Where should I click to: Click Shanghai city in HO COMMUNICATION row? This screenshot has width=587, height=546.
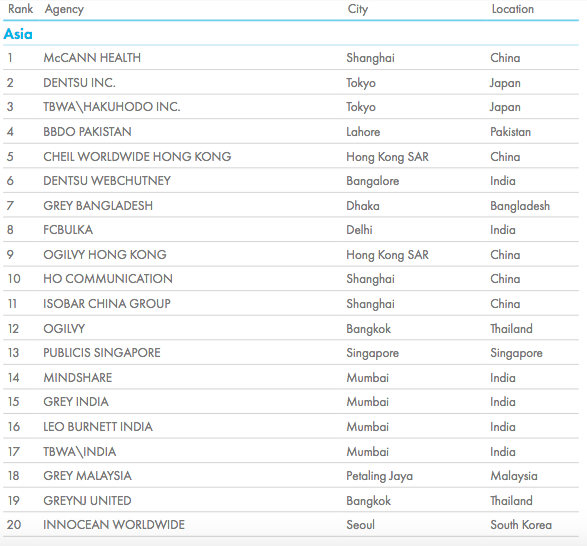(x=370, y=279)
